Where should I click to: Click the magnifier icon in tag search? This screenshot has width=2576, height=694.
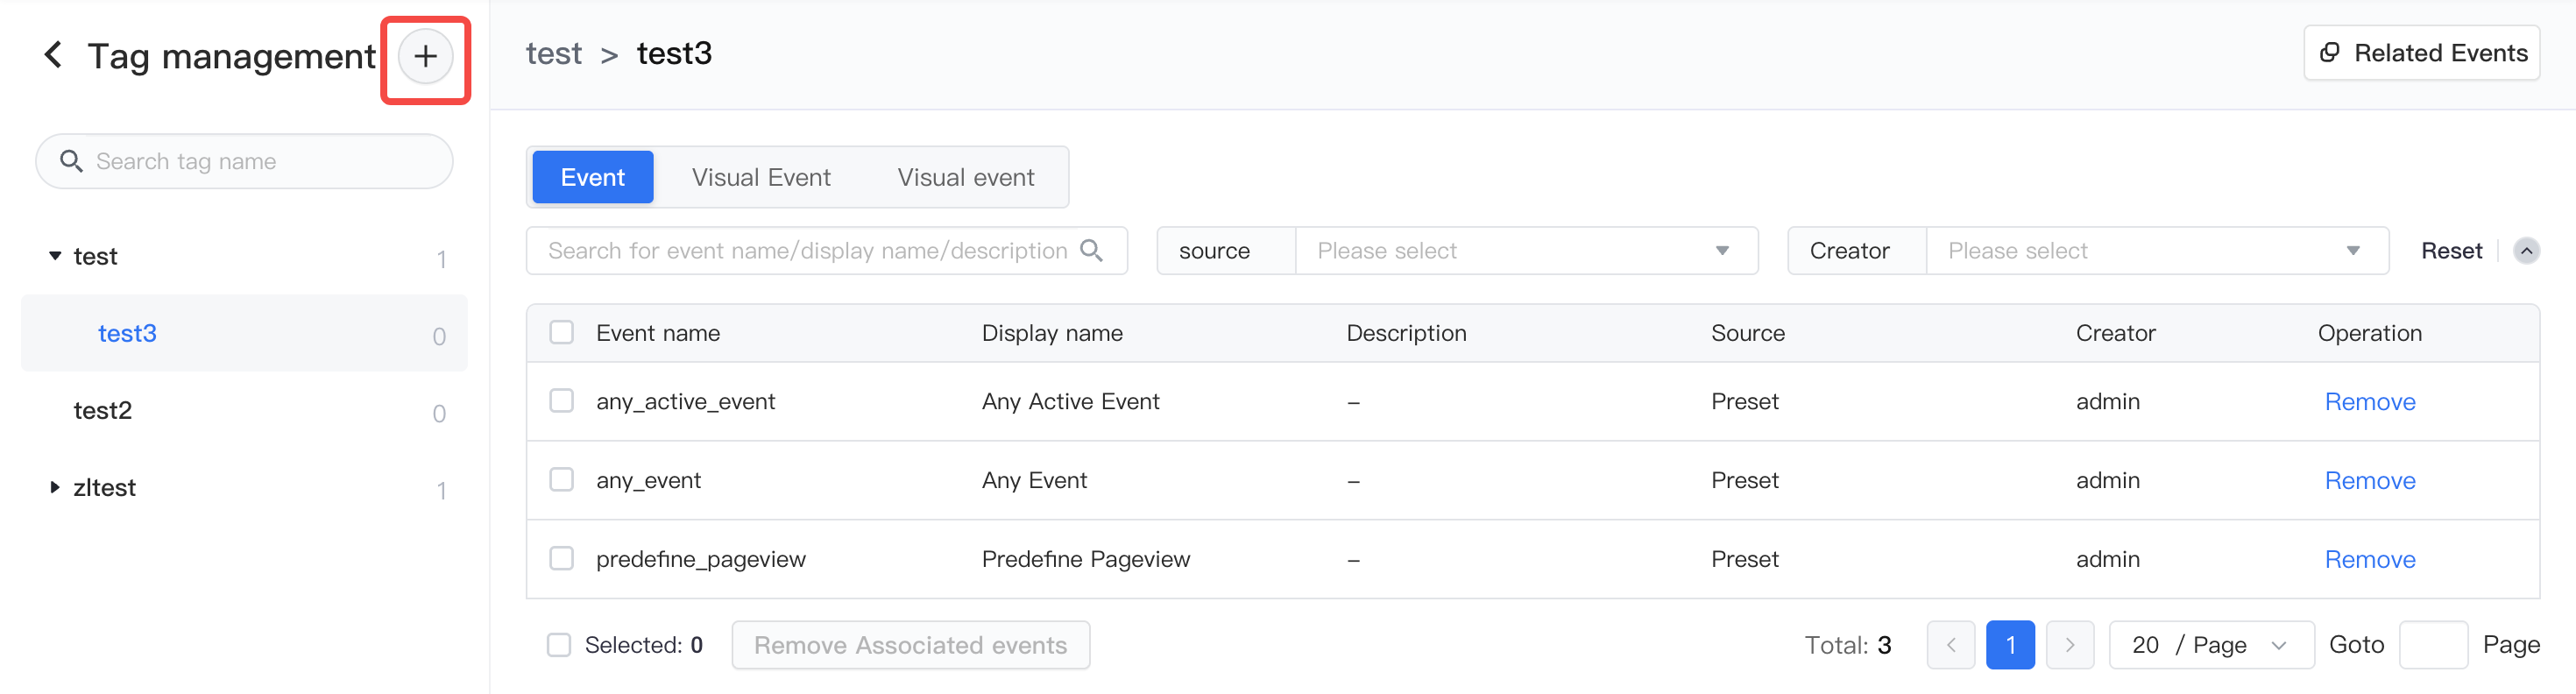71,161
